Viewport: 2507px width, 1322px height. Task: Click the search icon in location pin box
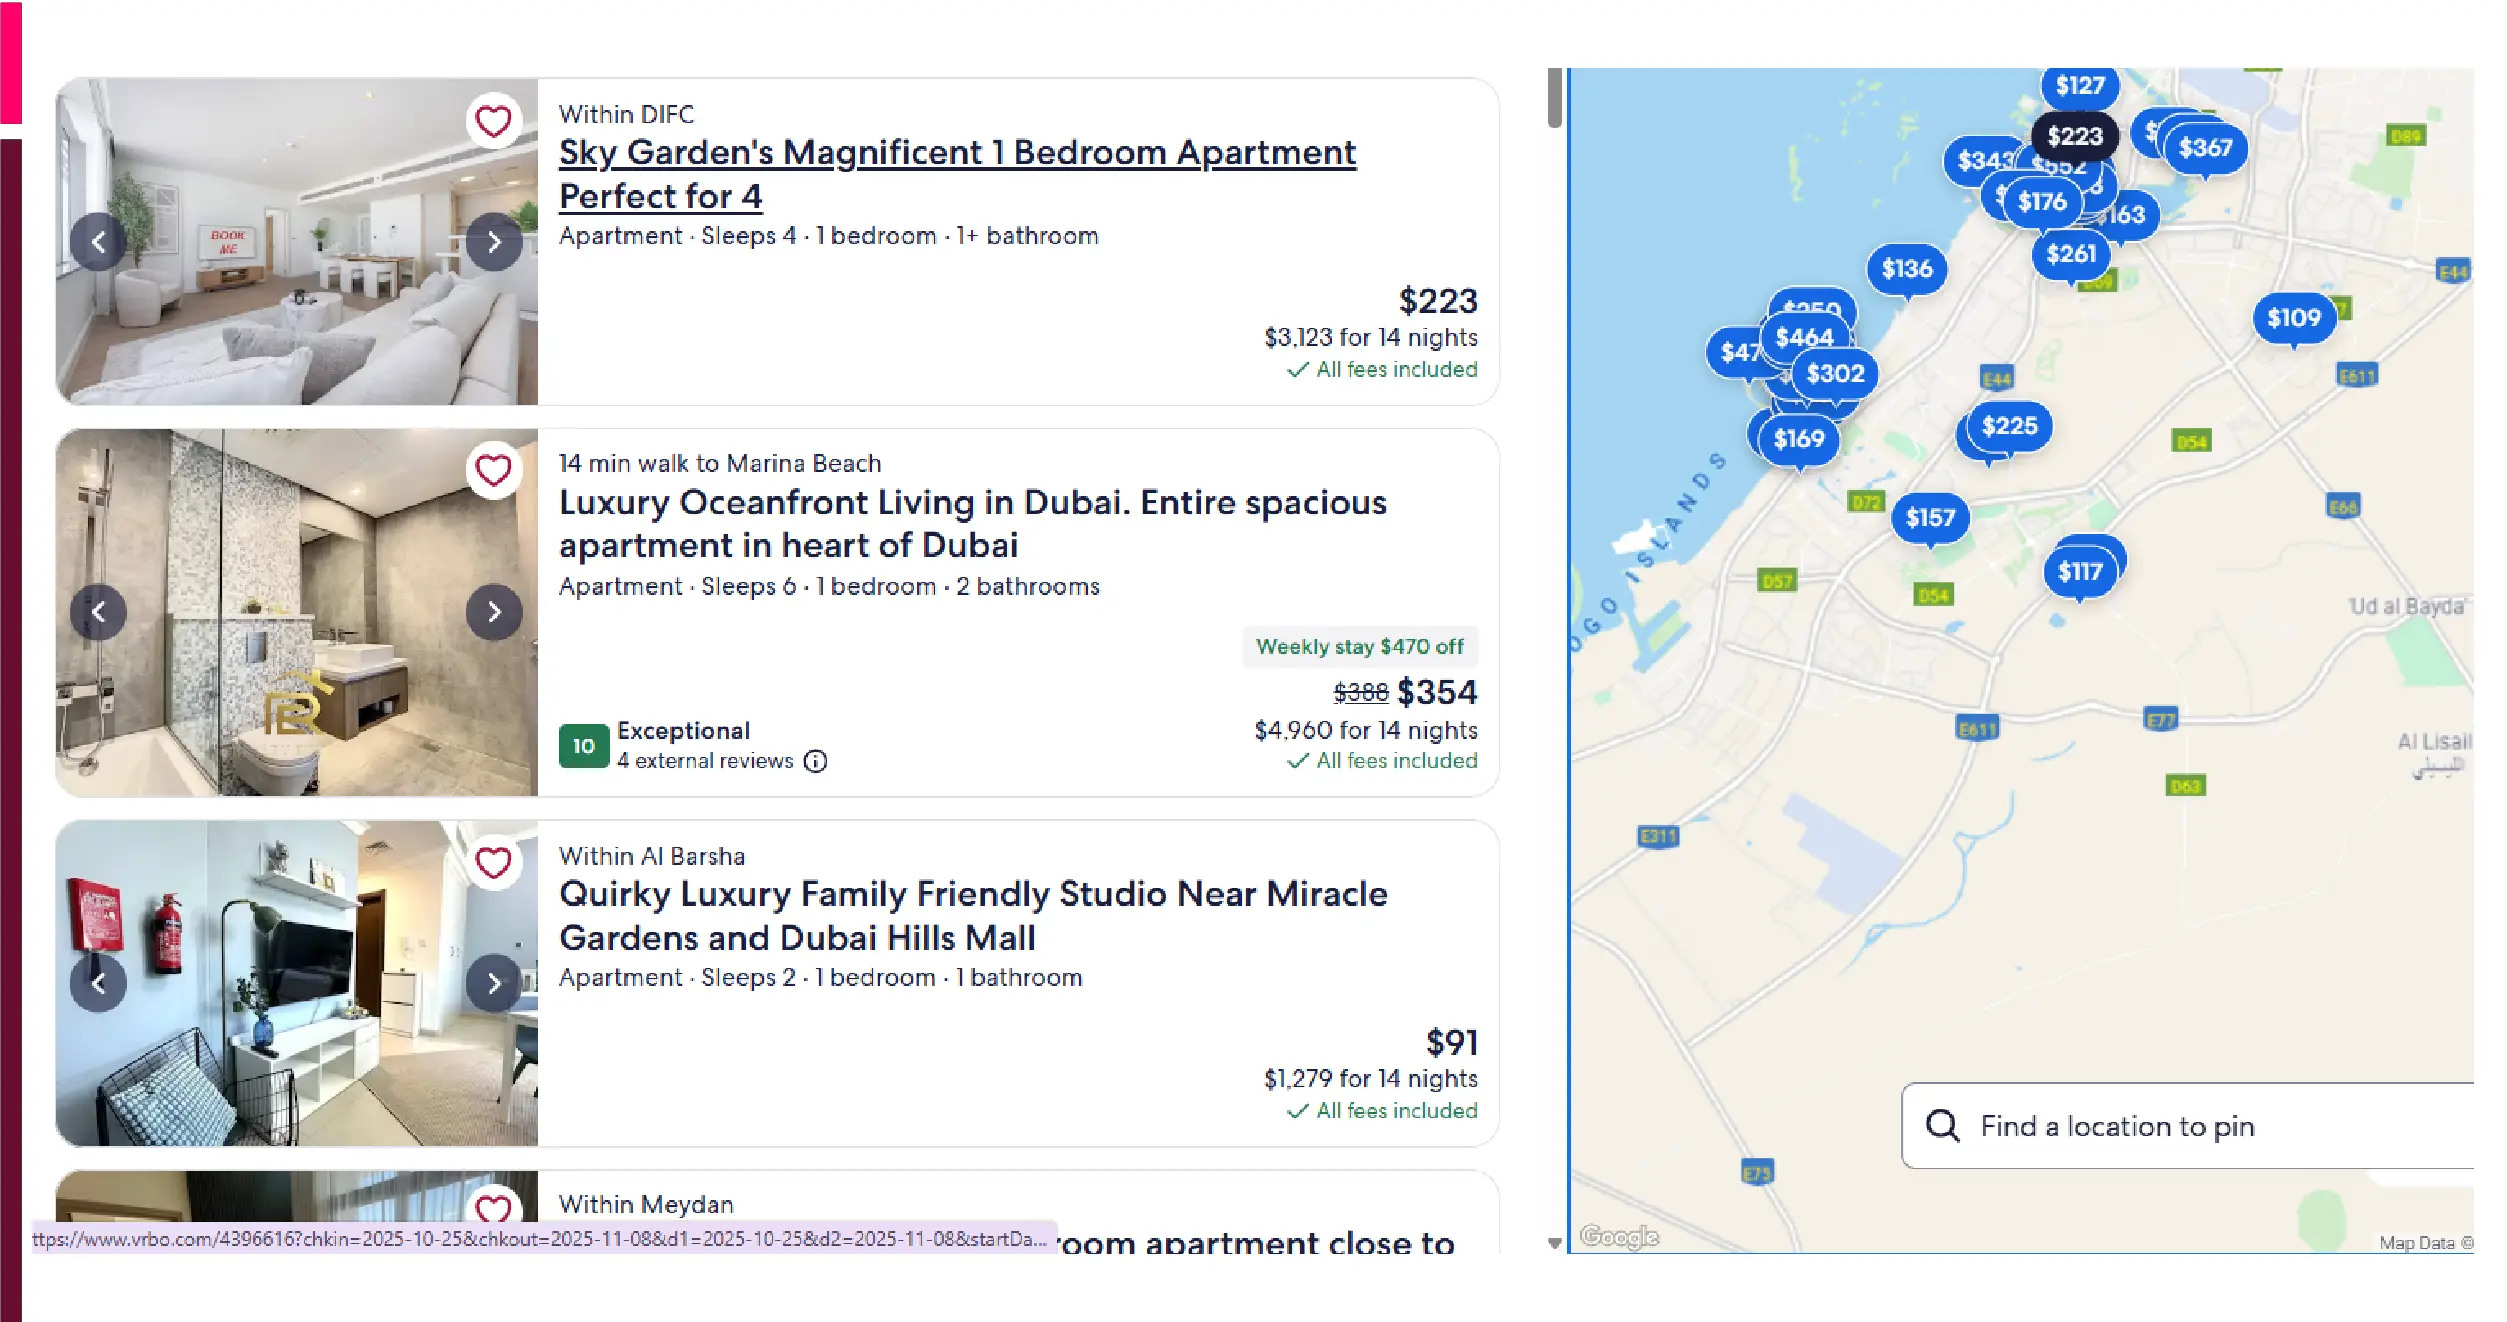(1942, 1126)
